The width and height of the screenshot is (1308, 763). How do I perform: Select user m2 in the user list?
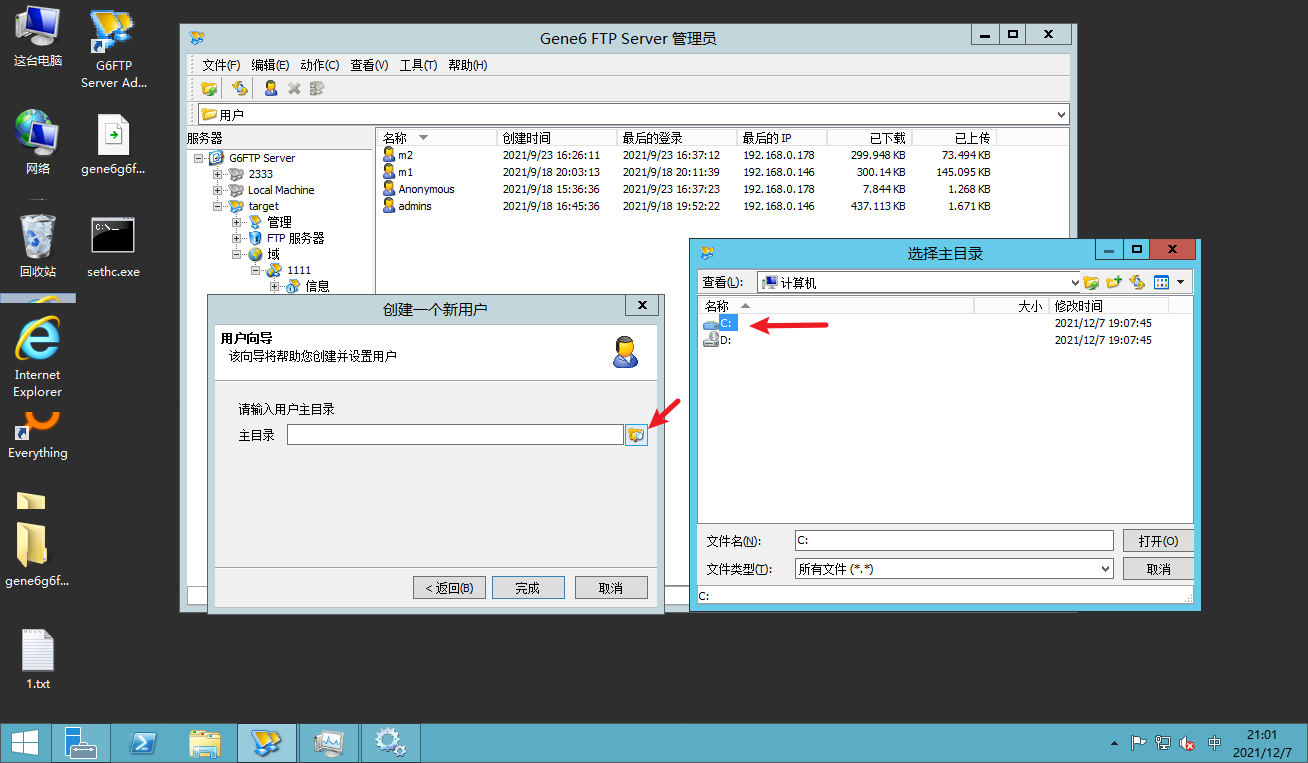coord(398,156)
